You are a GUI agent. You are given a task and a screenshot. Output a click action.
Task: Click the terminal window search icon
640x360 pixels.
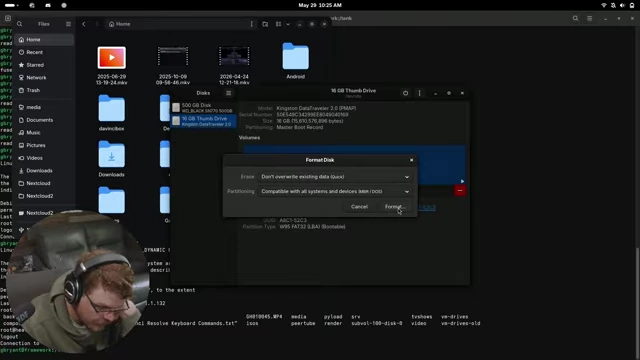576,18
